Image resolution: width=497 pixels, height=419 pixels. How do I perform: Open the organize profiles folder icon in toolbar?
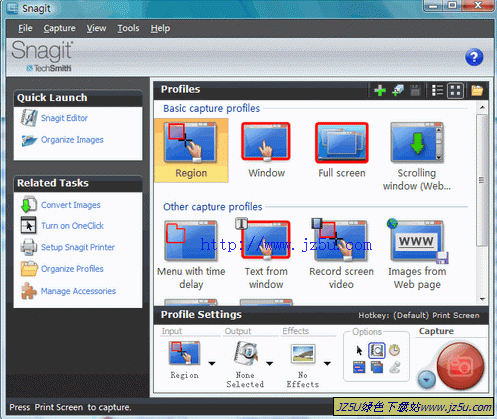coord(477,90)
